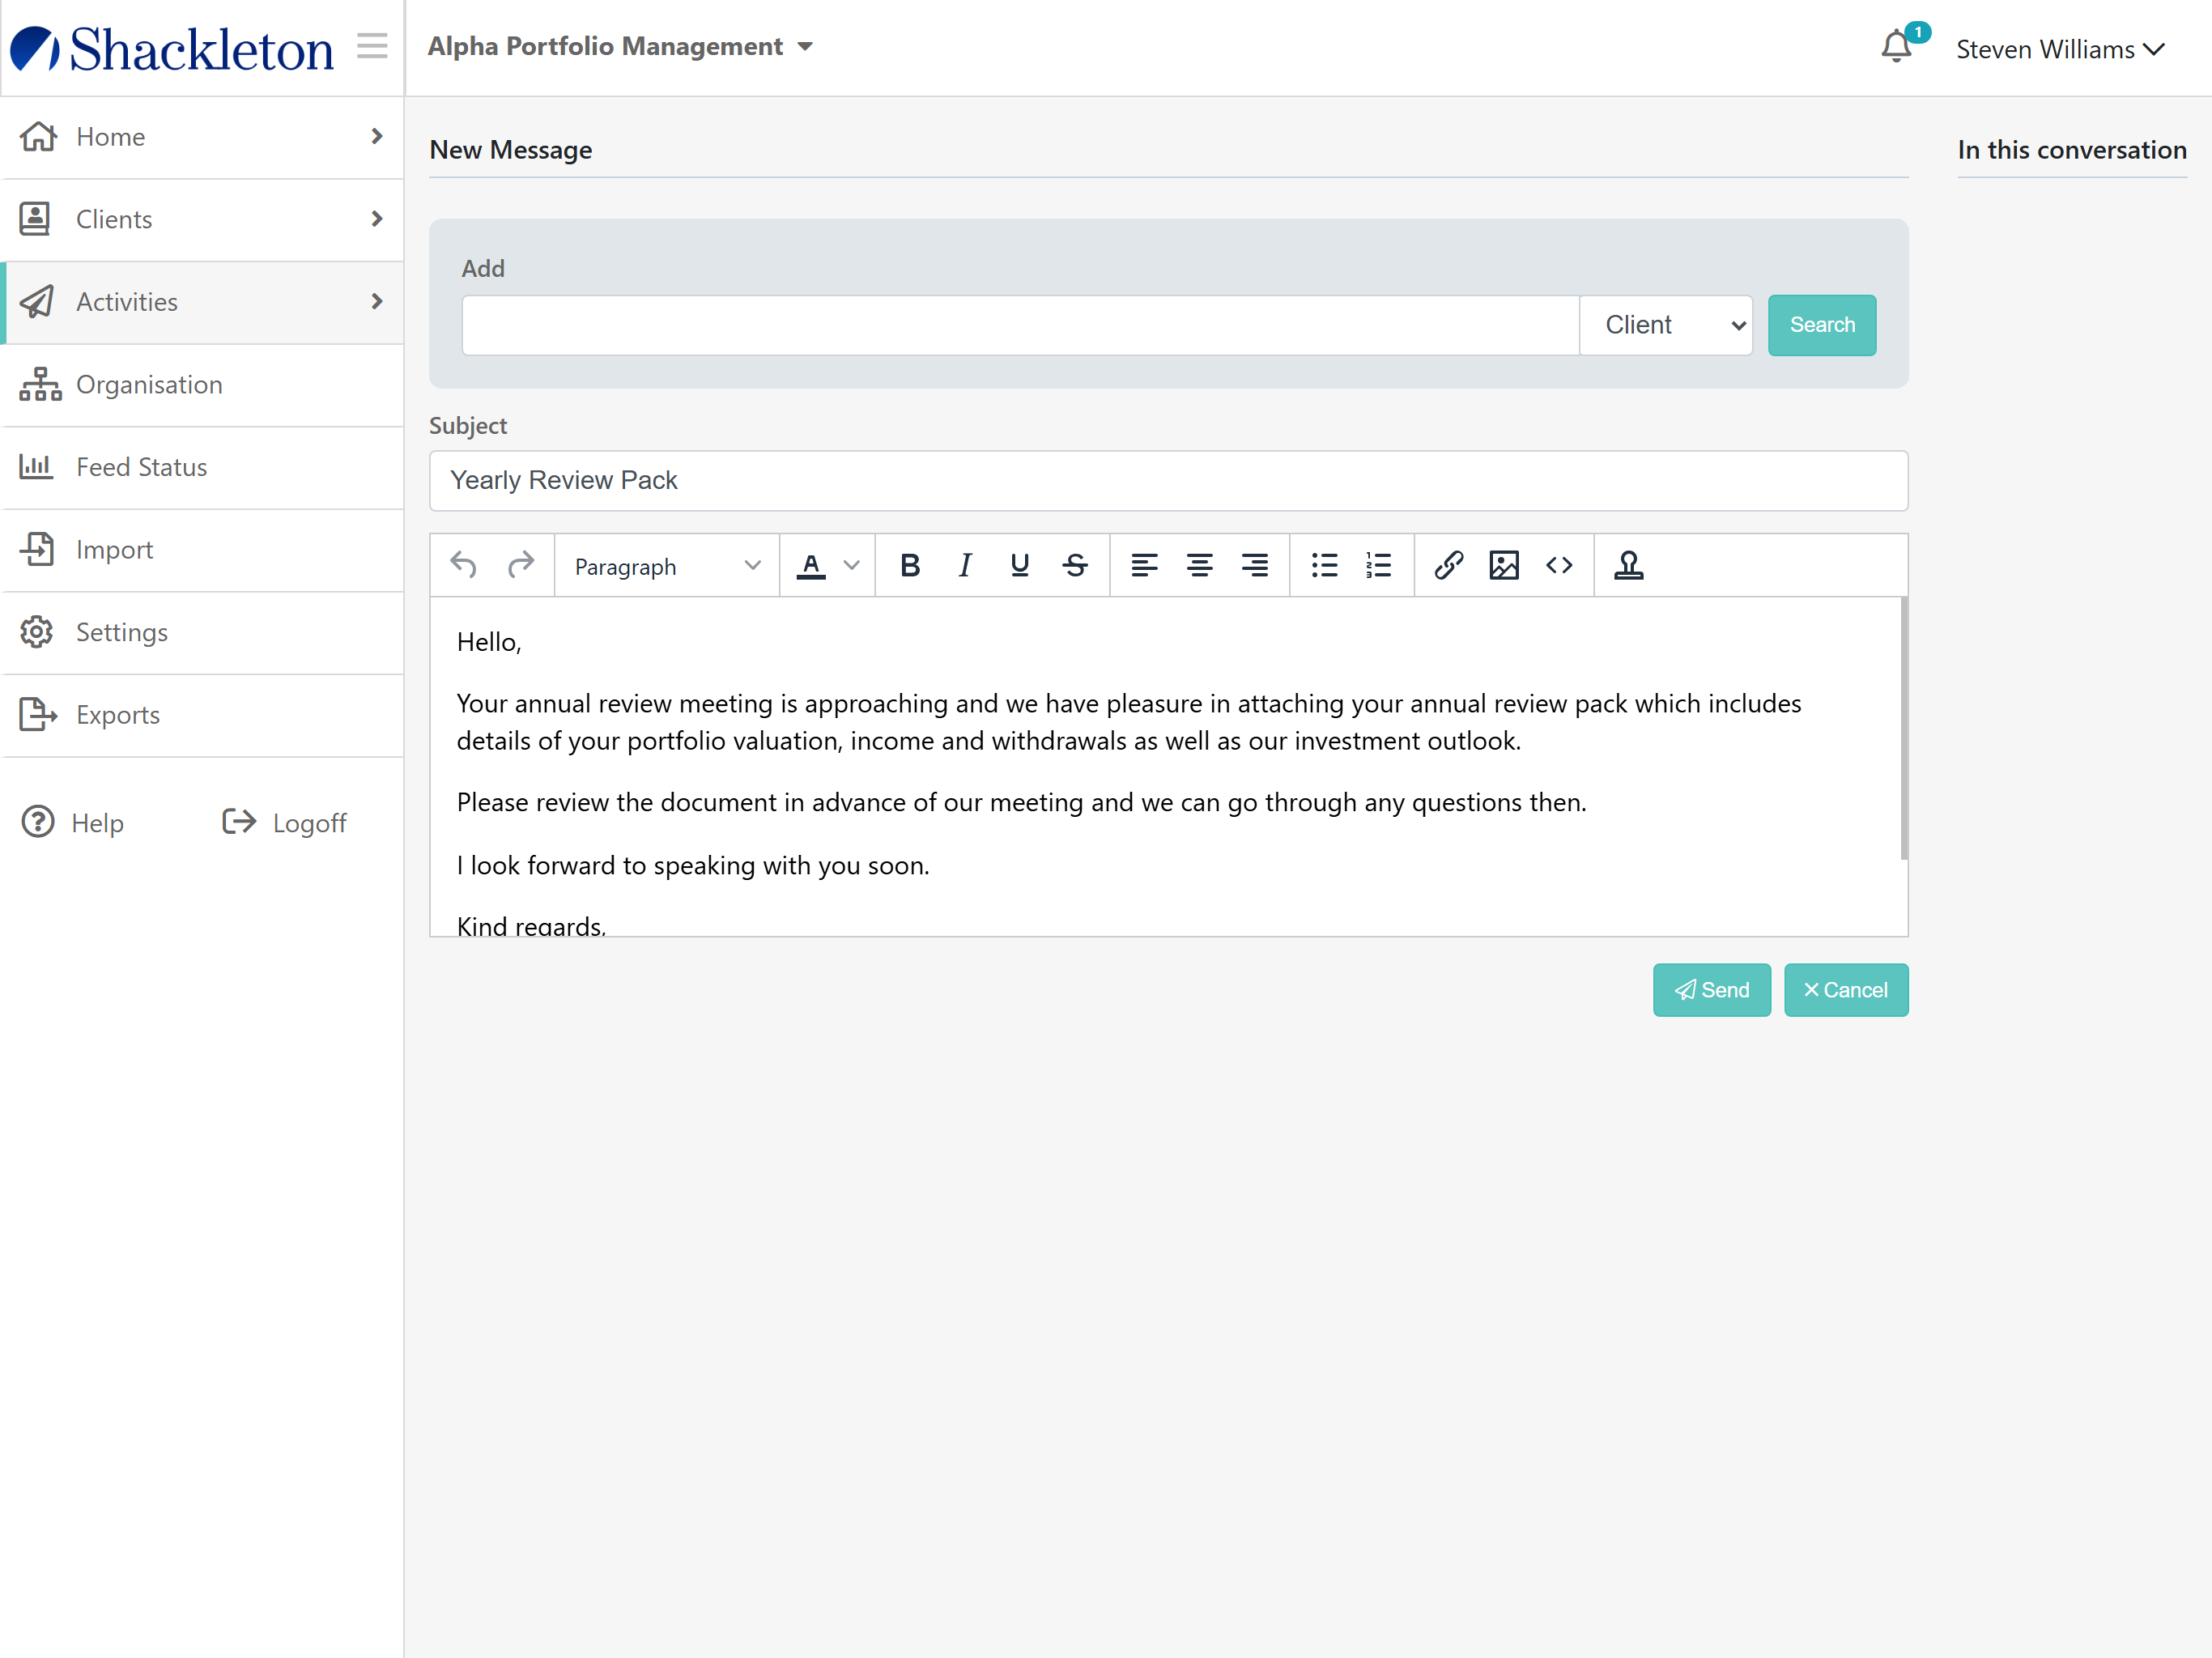Click the Logoff arrow icon
This screenshot has width=2212, height=1658.
pos(239,822)
